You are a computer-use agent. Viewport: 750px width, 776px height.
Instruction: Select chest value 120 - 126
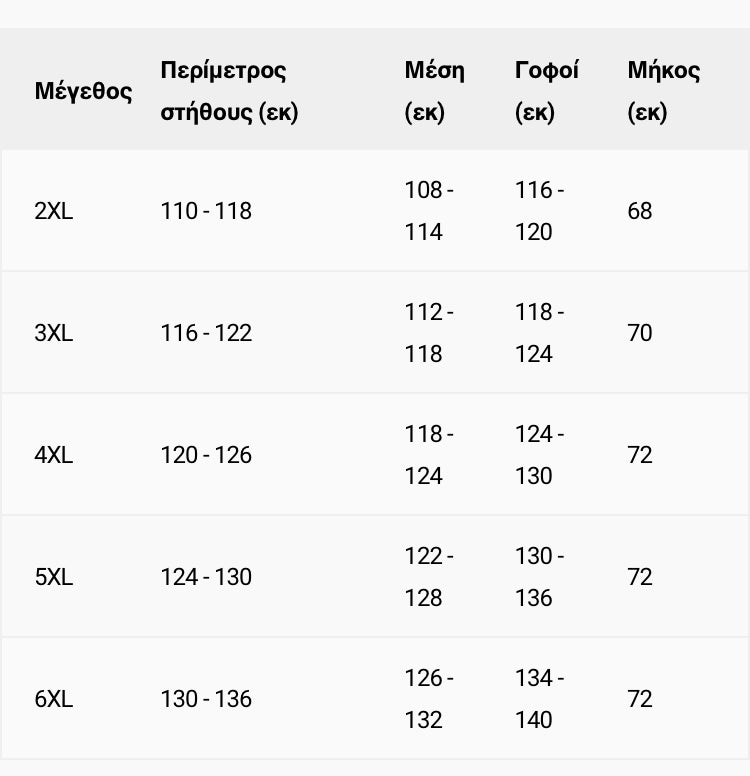pos(206,455)
